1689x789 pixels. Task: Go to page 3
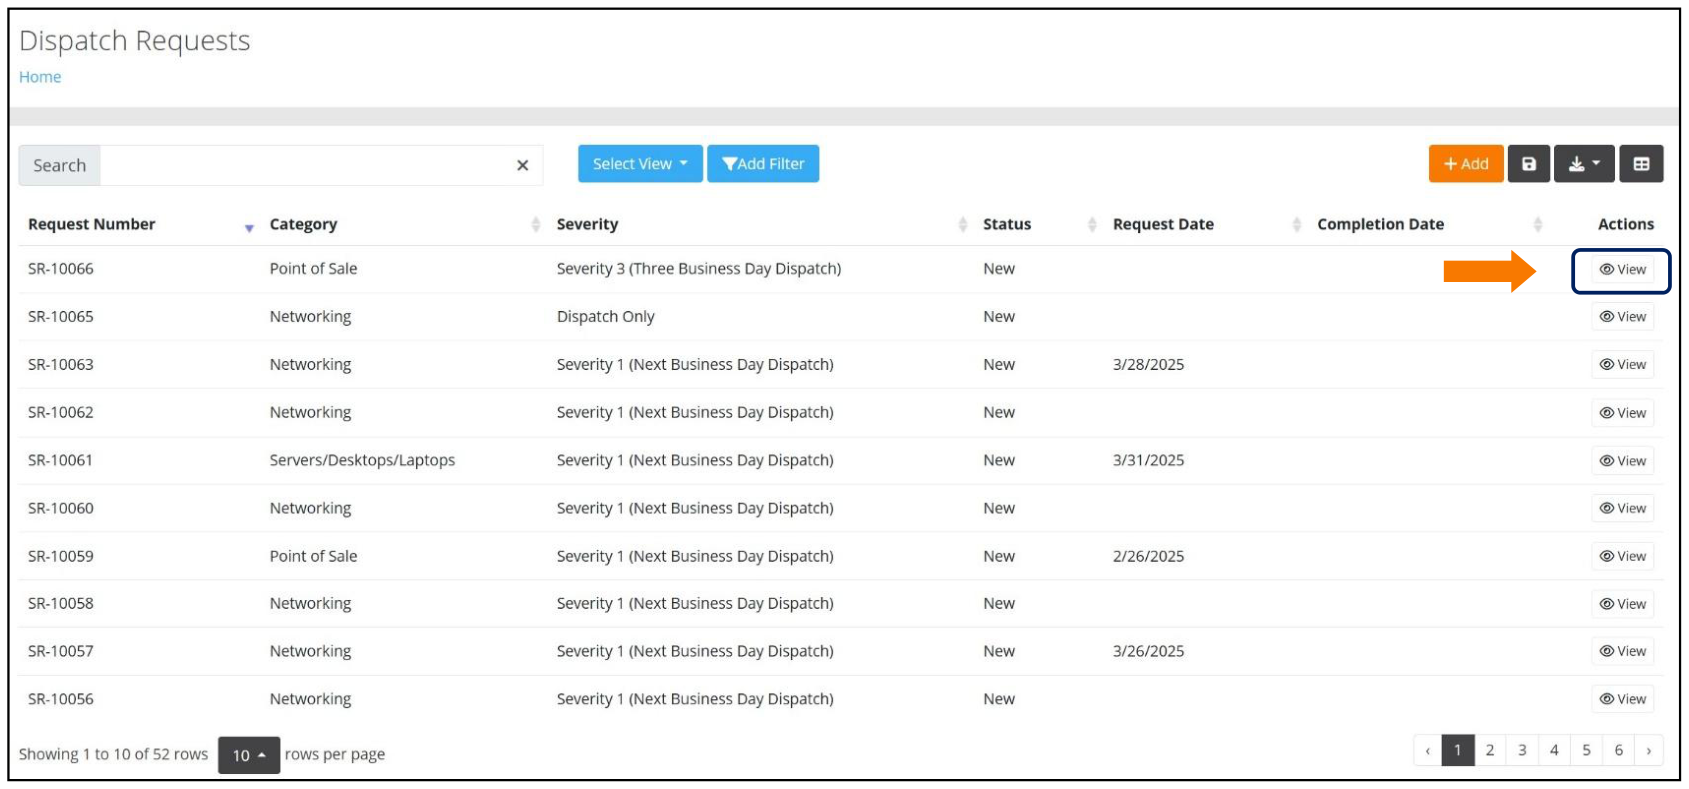coord(1522,750)
